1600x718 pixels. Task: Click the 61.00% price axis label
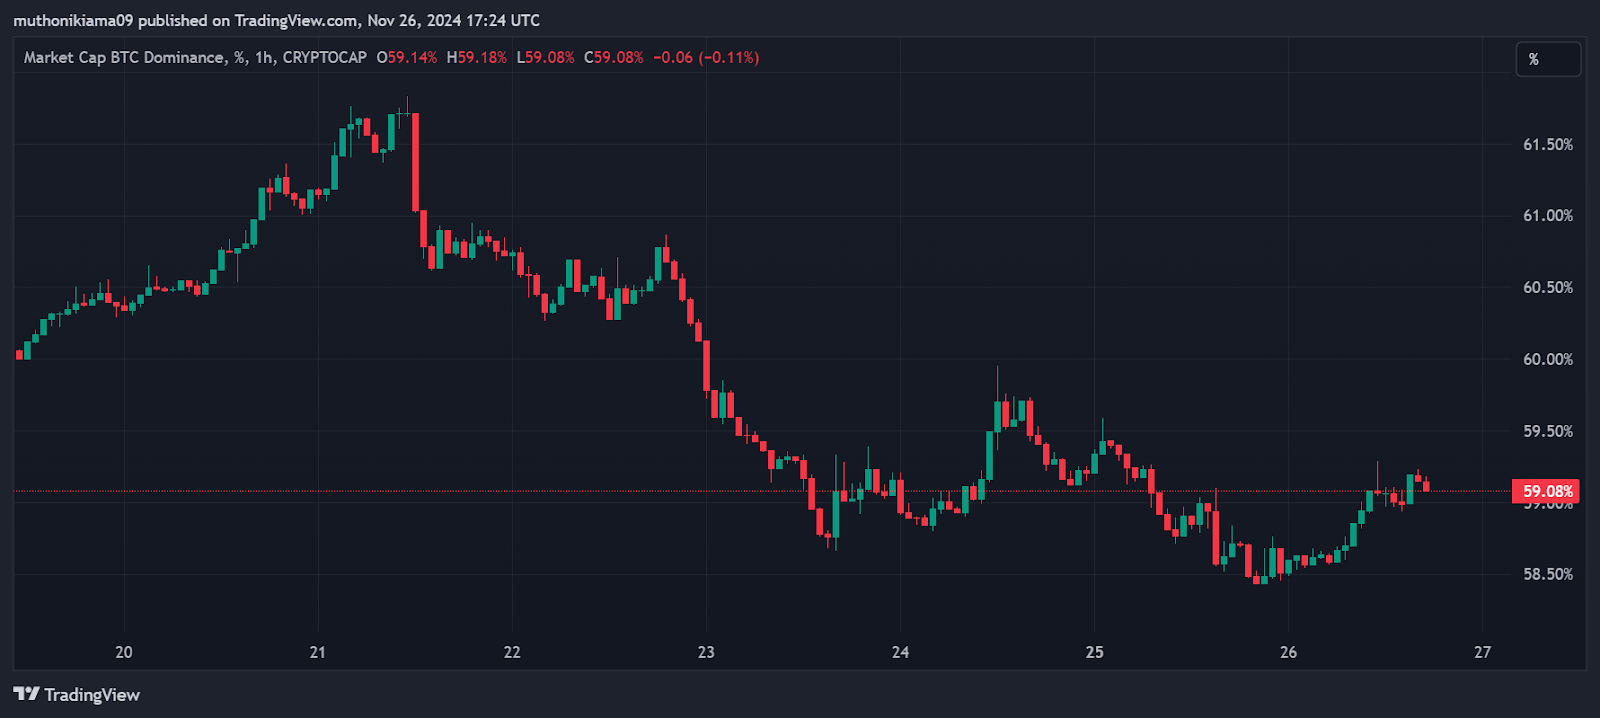click(x=1548, y=215)
